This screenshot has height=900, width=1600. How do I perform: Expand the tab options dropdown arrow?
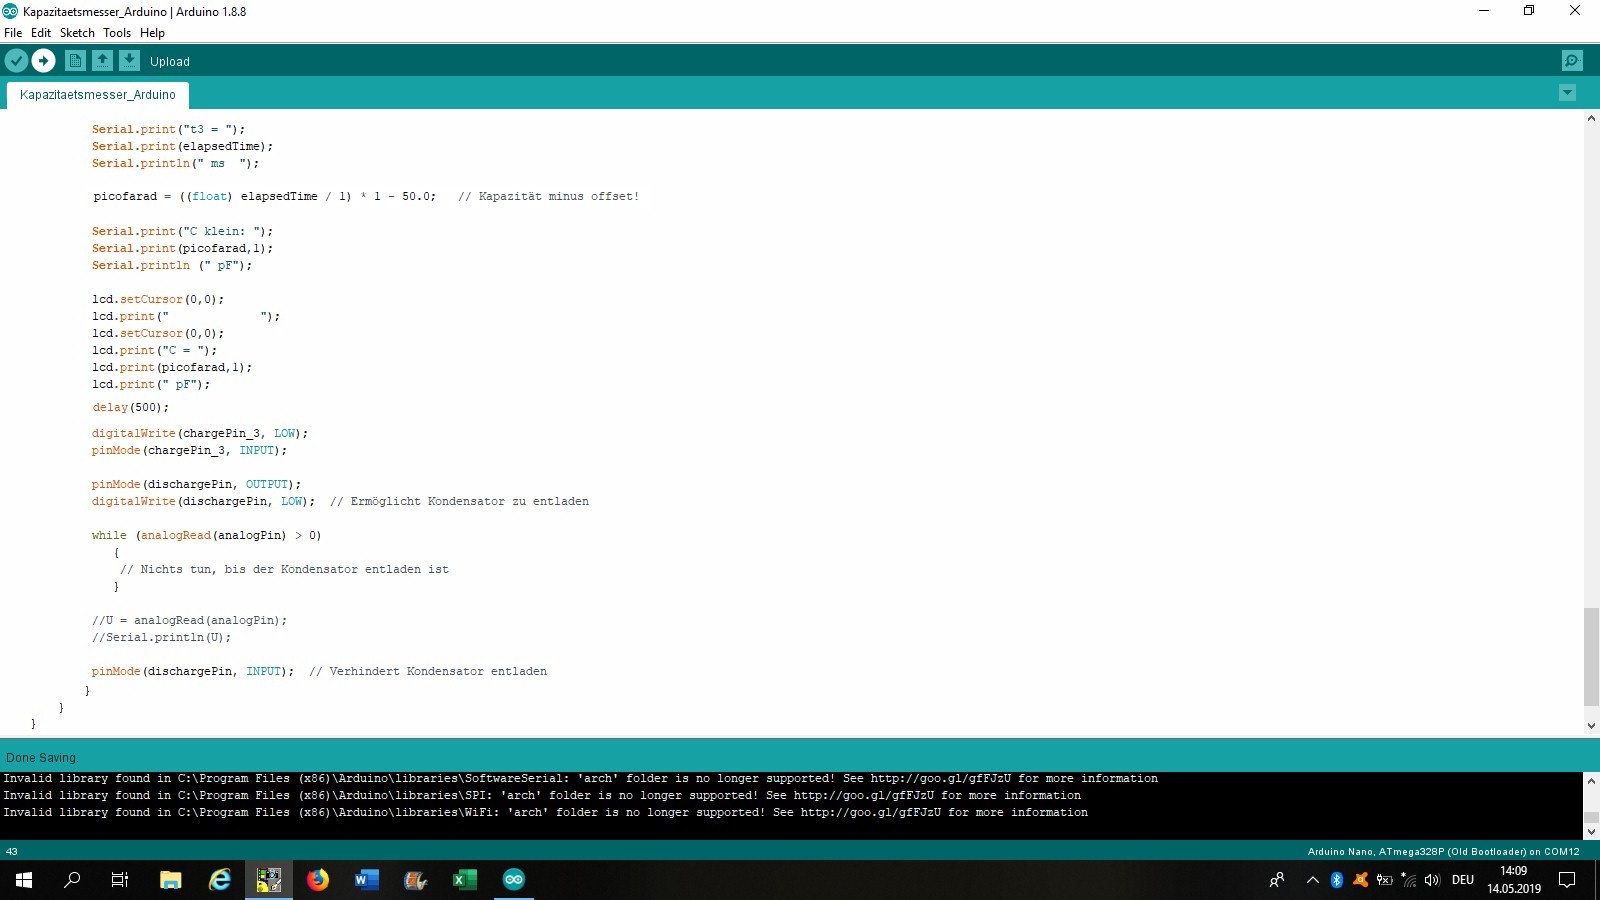1567,93
